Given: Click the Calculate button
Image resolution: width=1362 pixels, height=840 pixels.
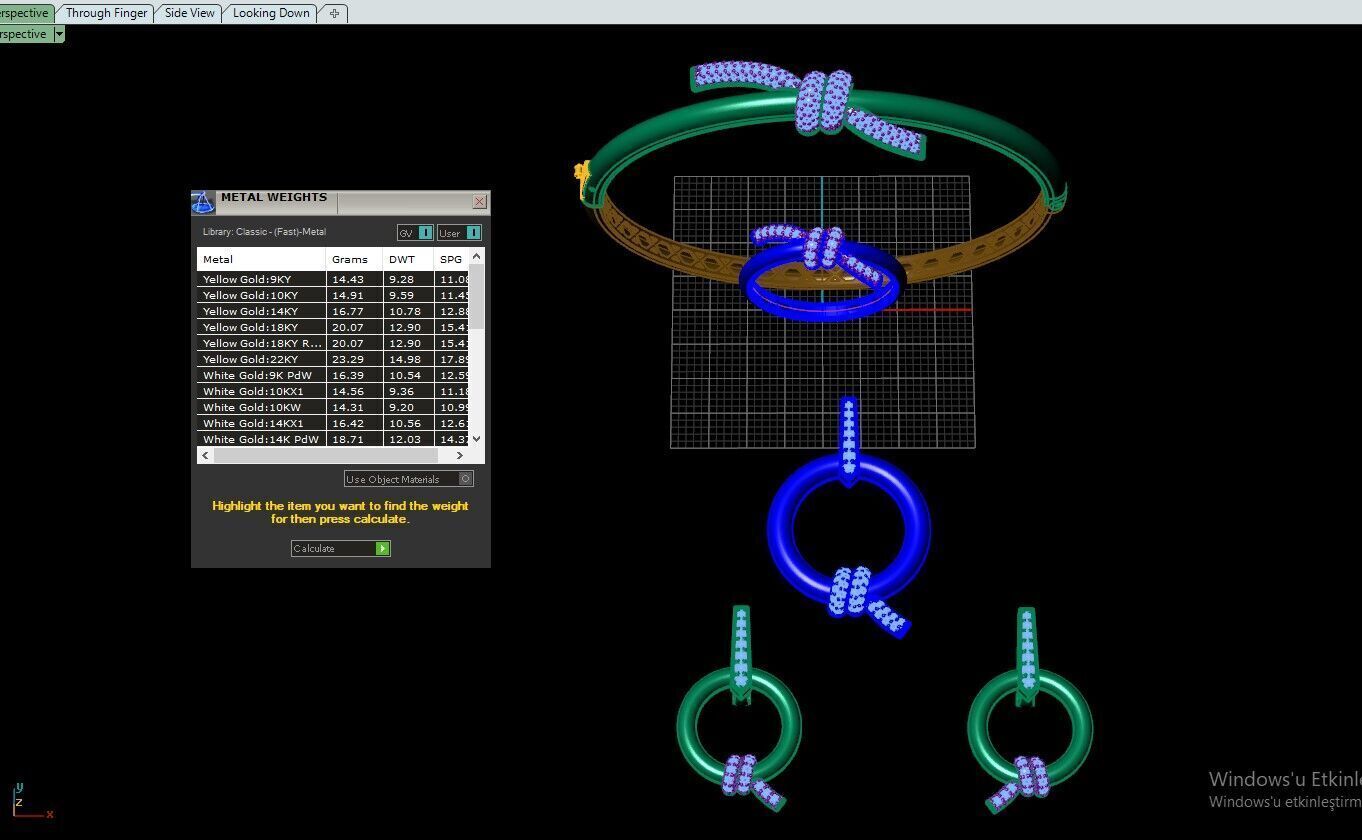Looking at the screenshot, I should (340, 548).
